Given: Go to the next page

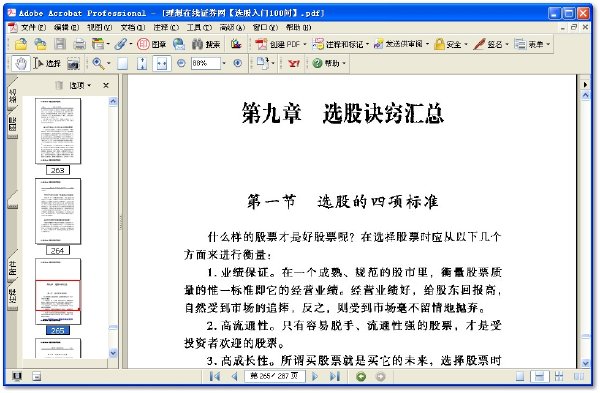Looking at the screenshot, I should coord(315,377).
